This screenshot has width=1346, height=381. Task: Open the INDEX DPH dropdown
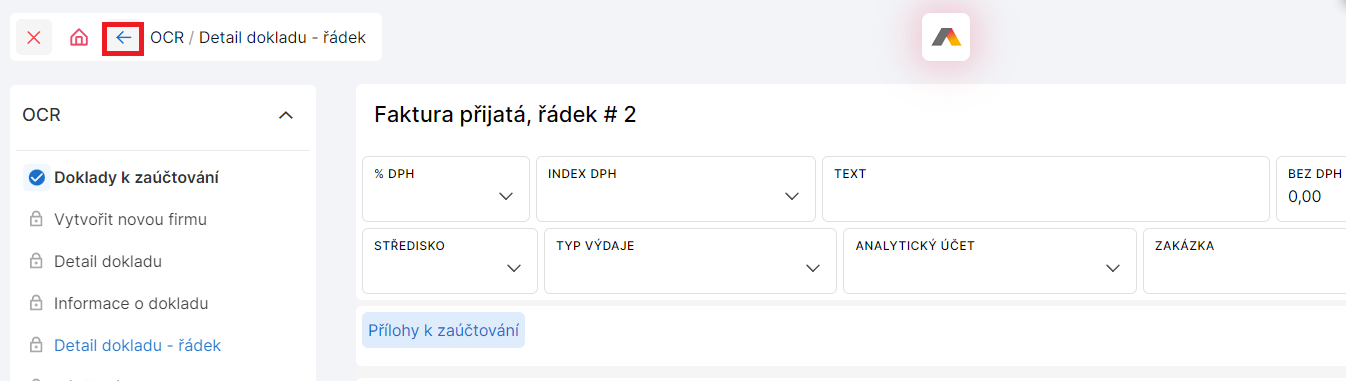click(x=676, y=188)
